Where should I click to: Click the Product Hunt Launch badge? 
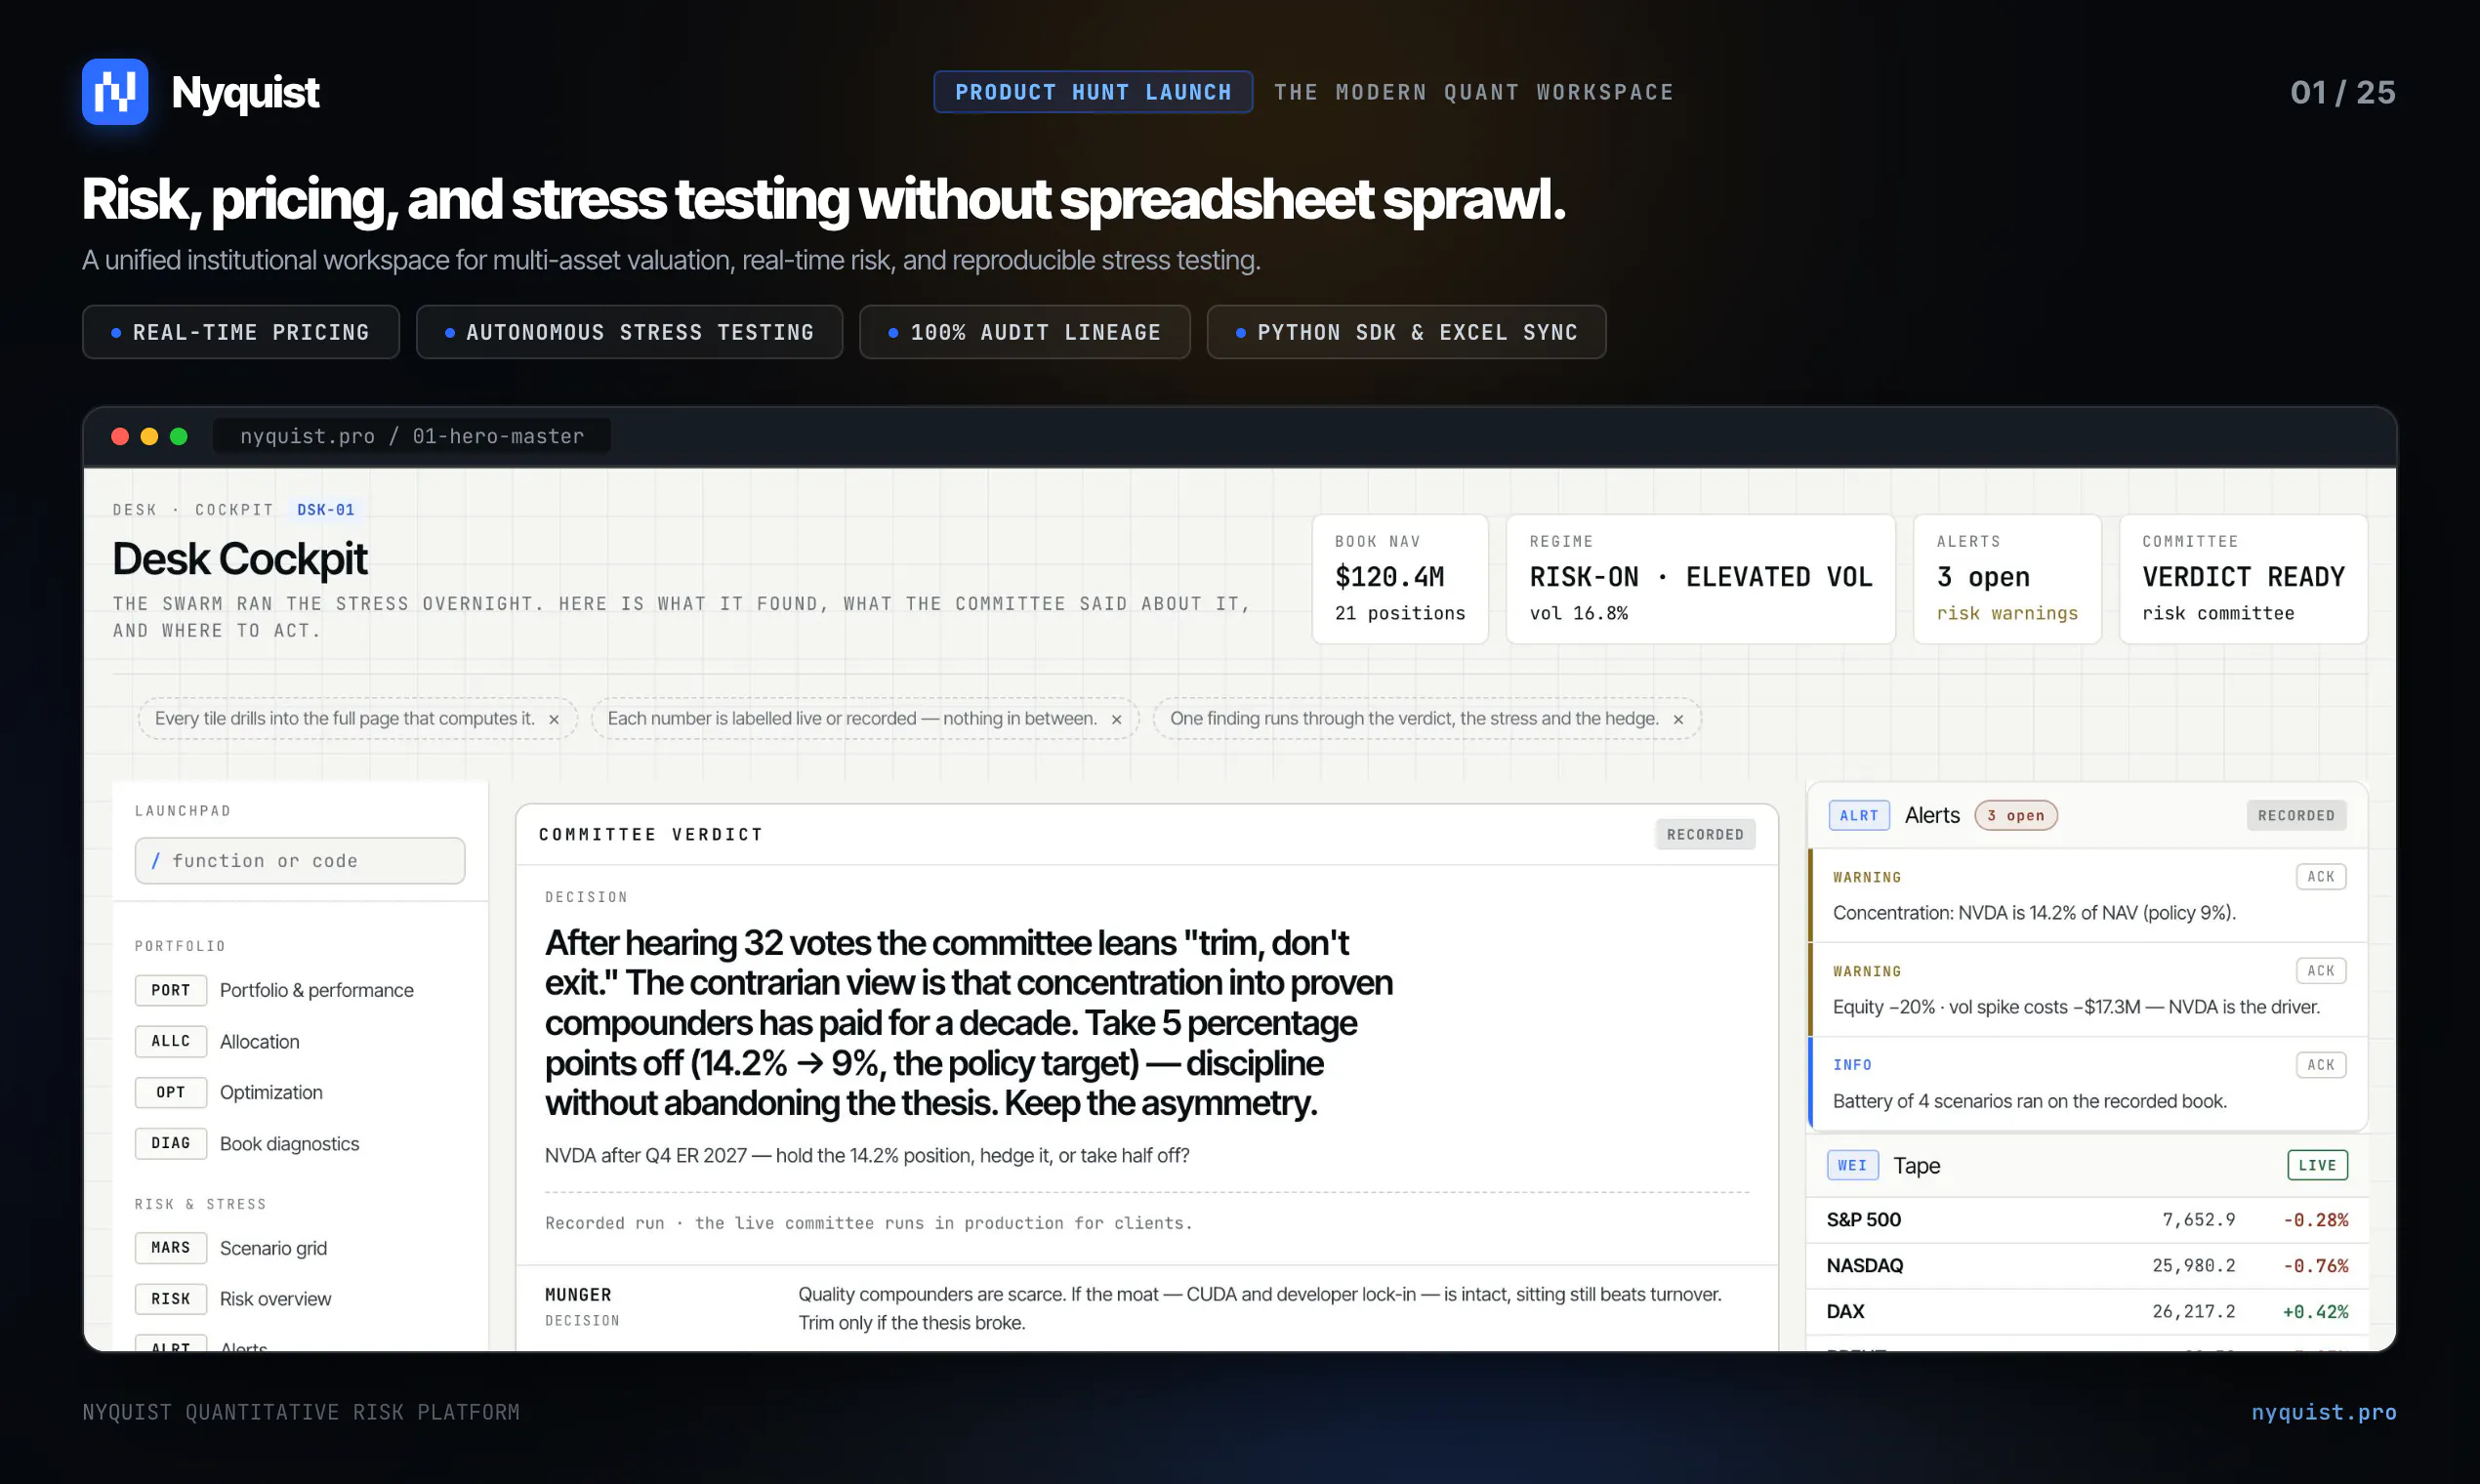tap(1093, 92)
